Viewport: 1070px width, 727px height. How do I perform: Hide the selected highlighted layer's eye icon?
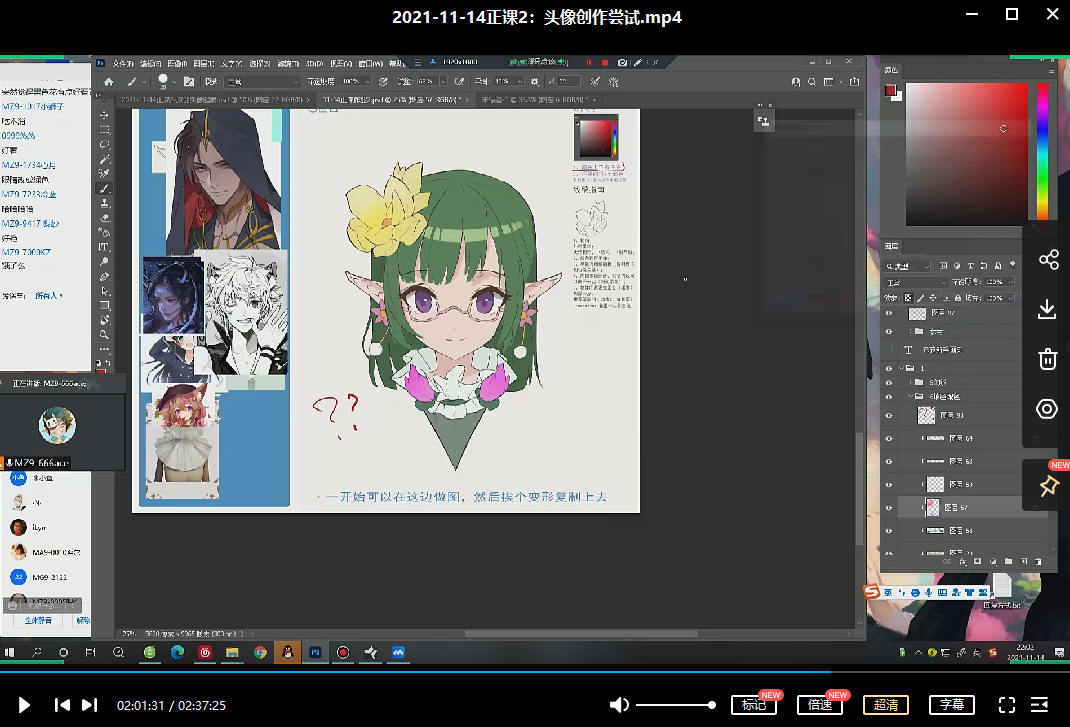coord(889,508)
